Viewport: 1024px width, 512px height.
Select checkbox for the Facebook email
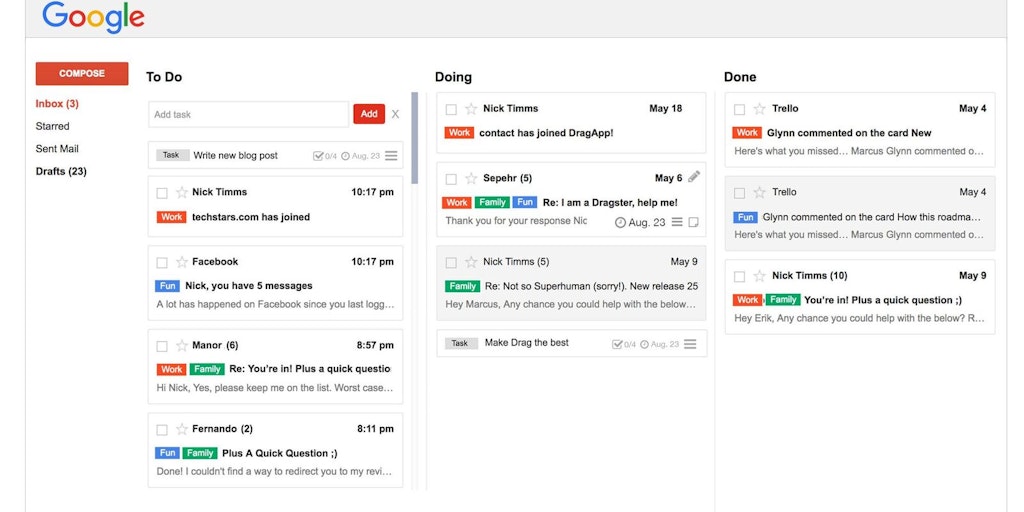pos(162,263)
